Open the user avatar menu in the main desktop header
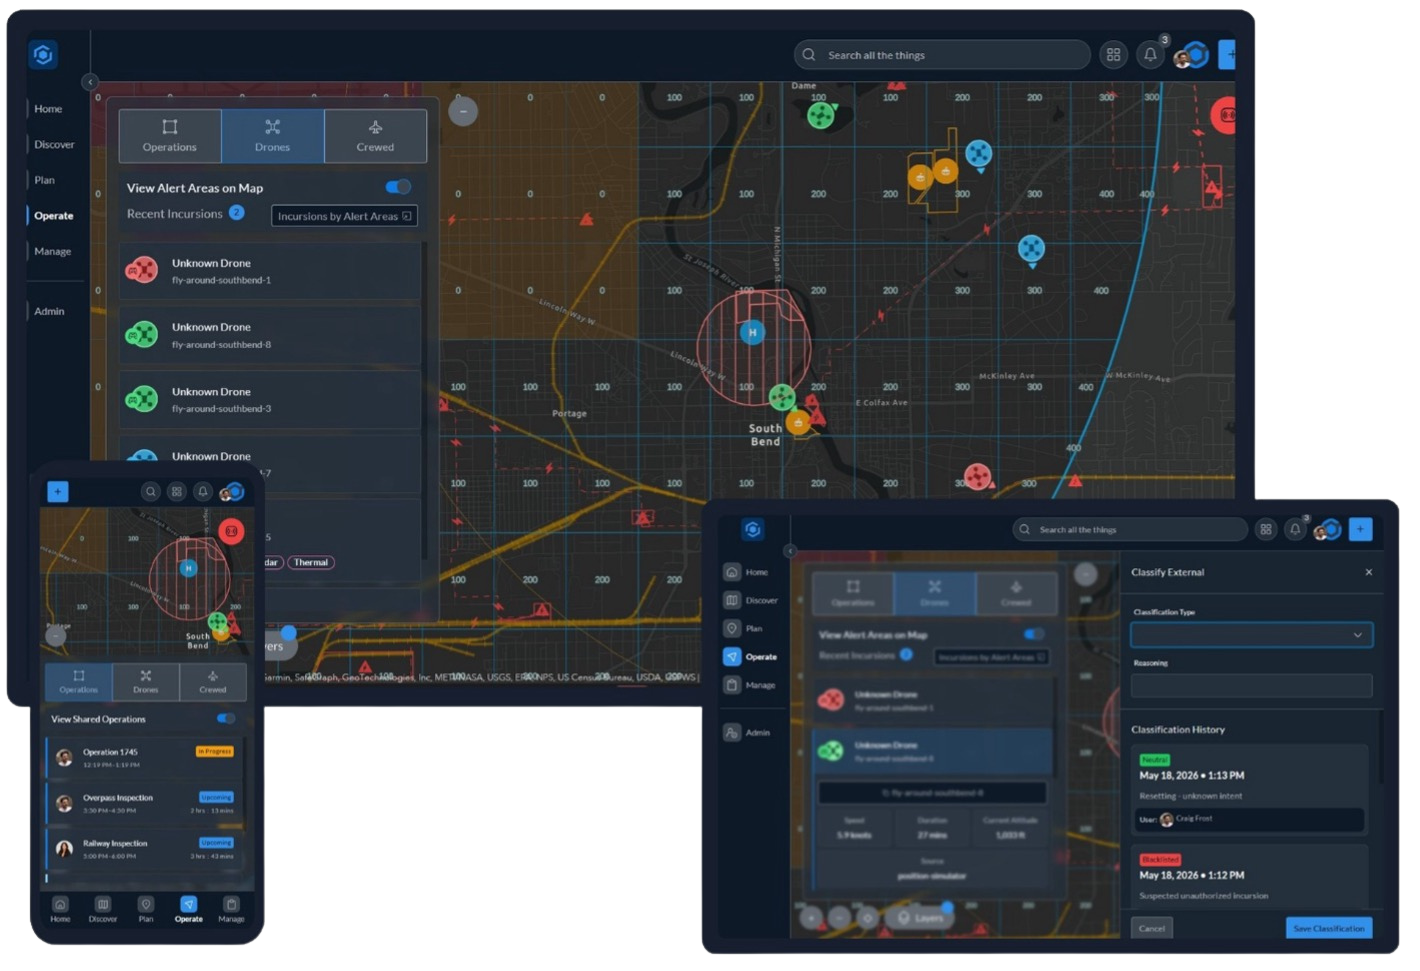 click(x=1191, y=56)
